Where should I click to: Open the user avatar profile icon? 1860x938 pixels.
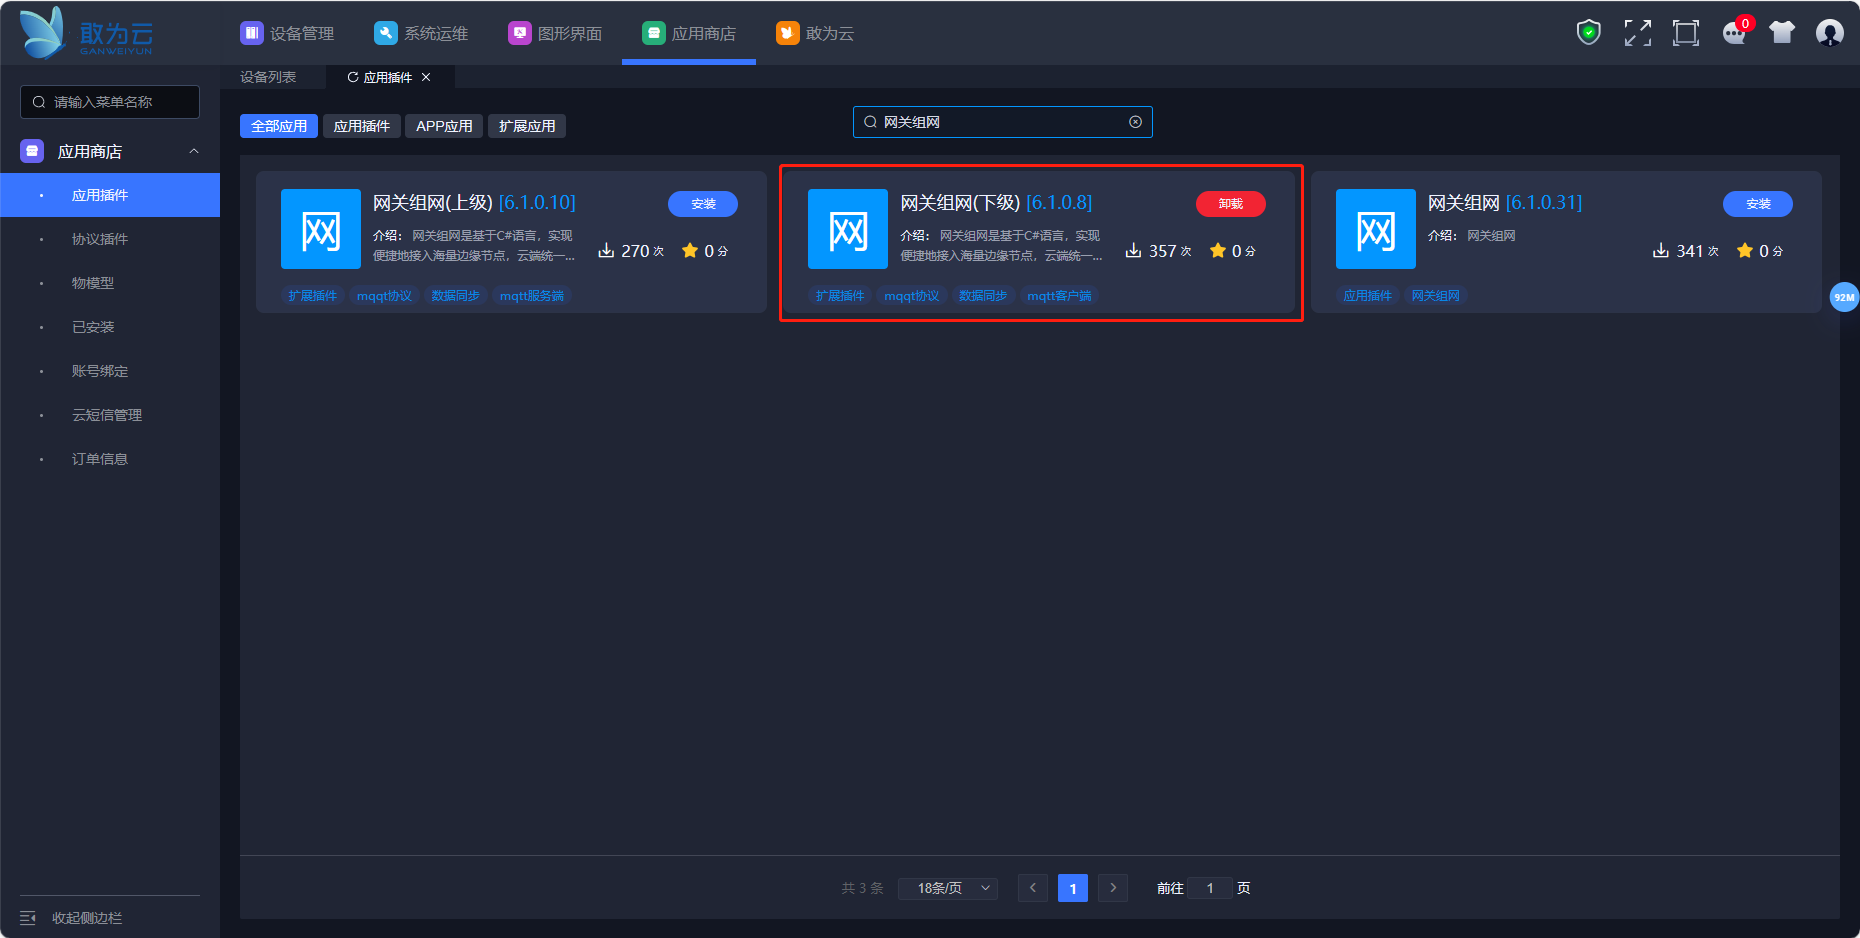1830,33
